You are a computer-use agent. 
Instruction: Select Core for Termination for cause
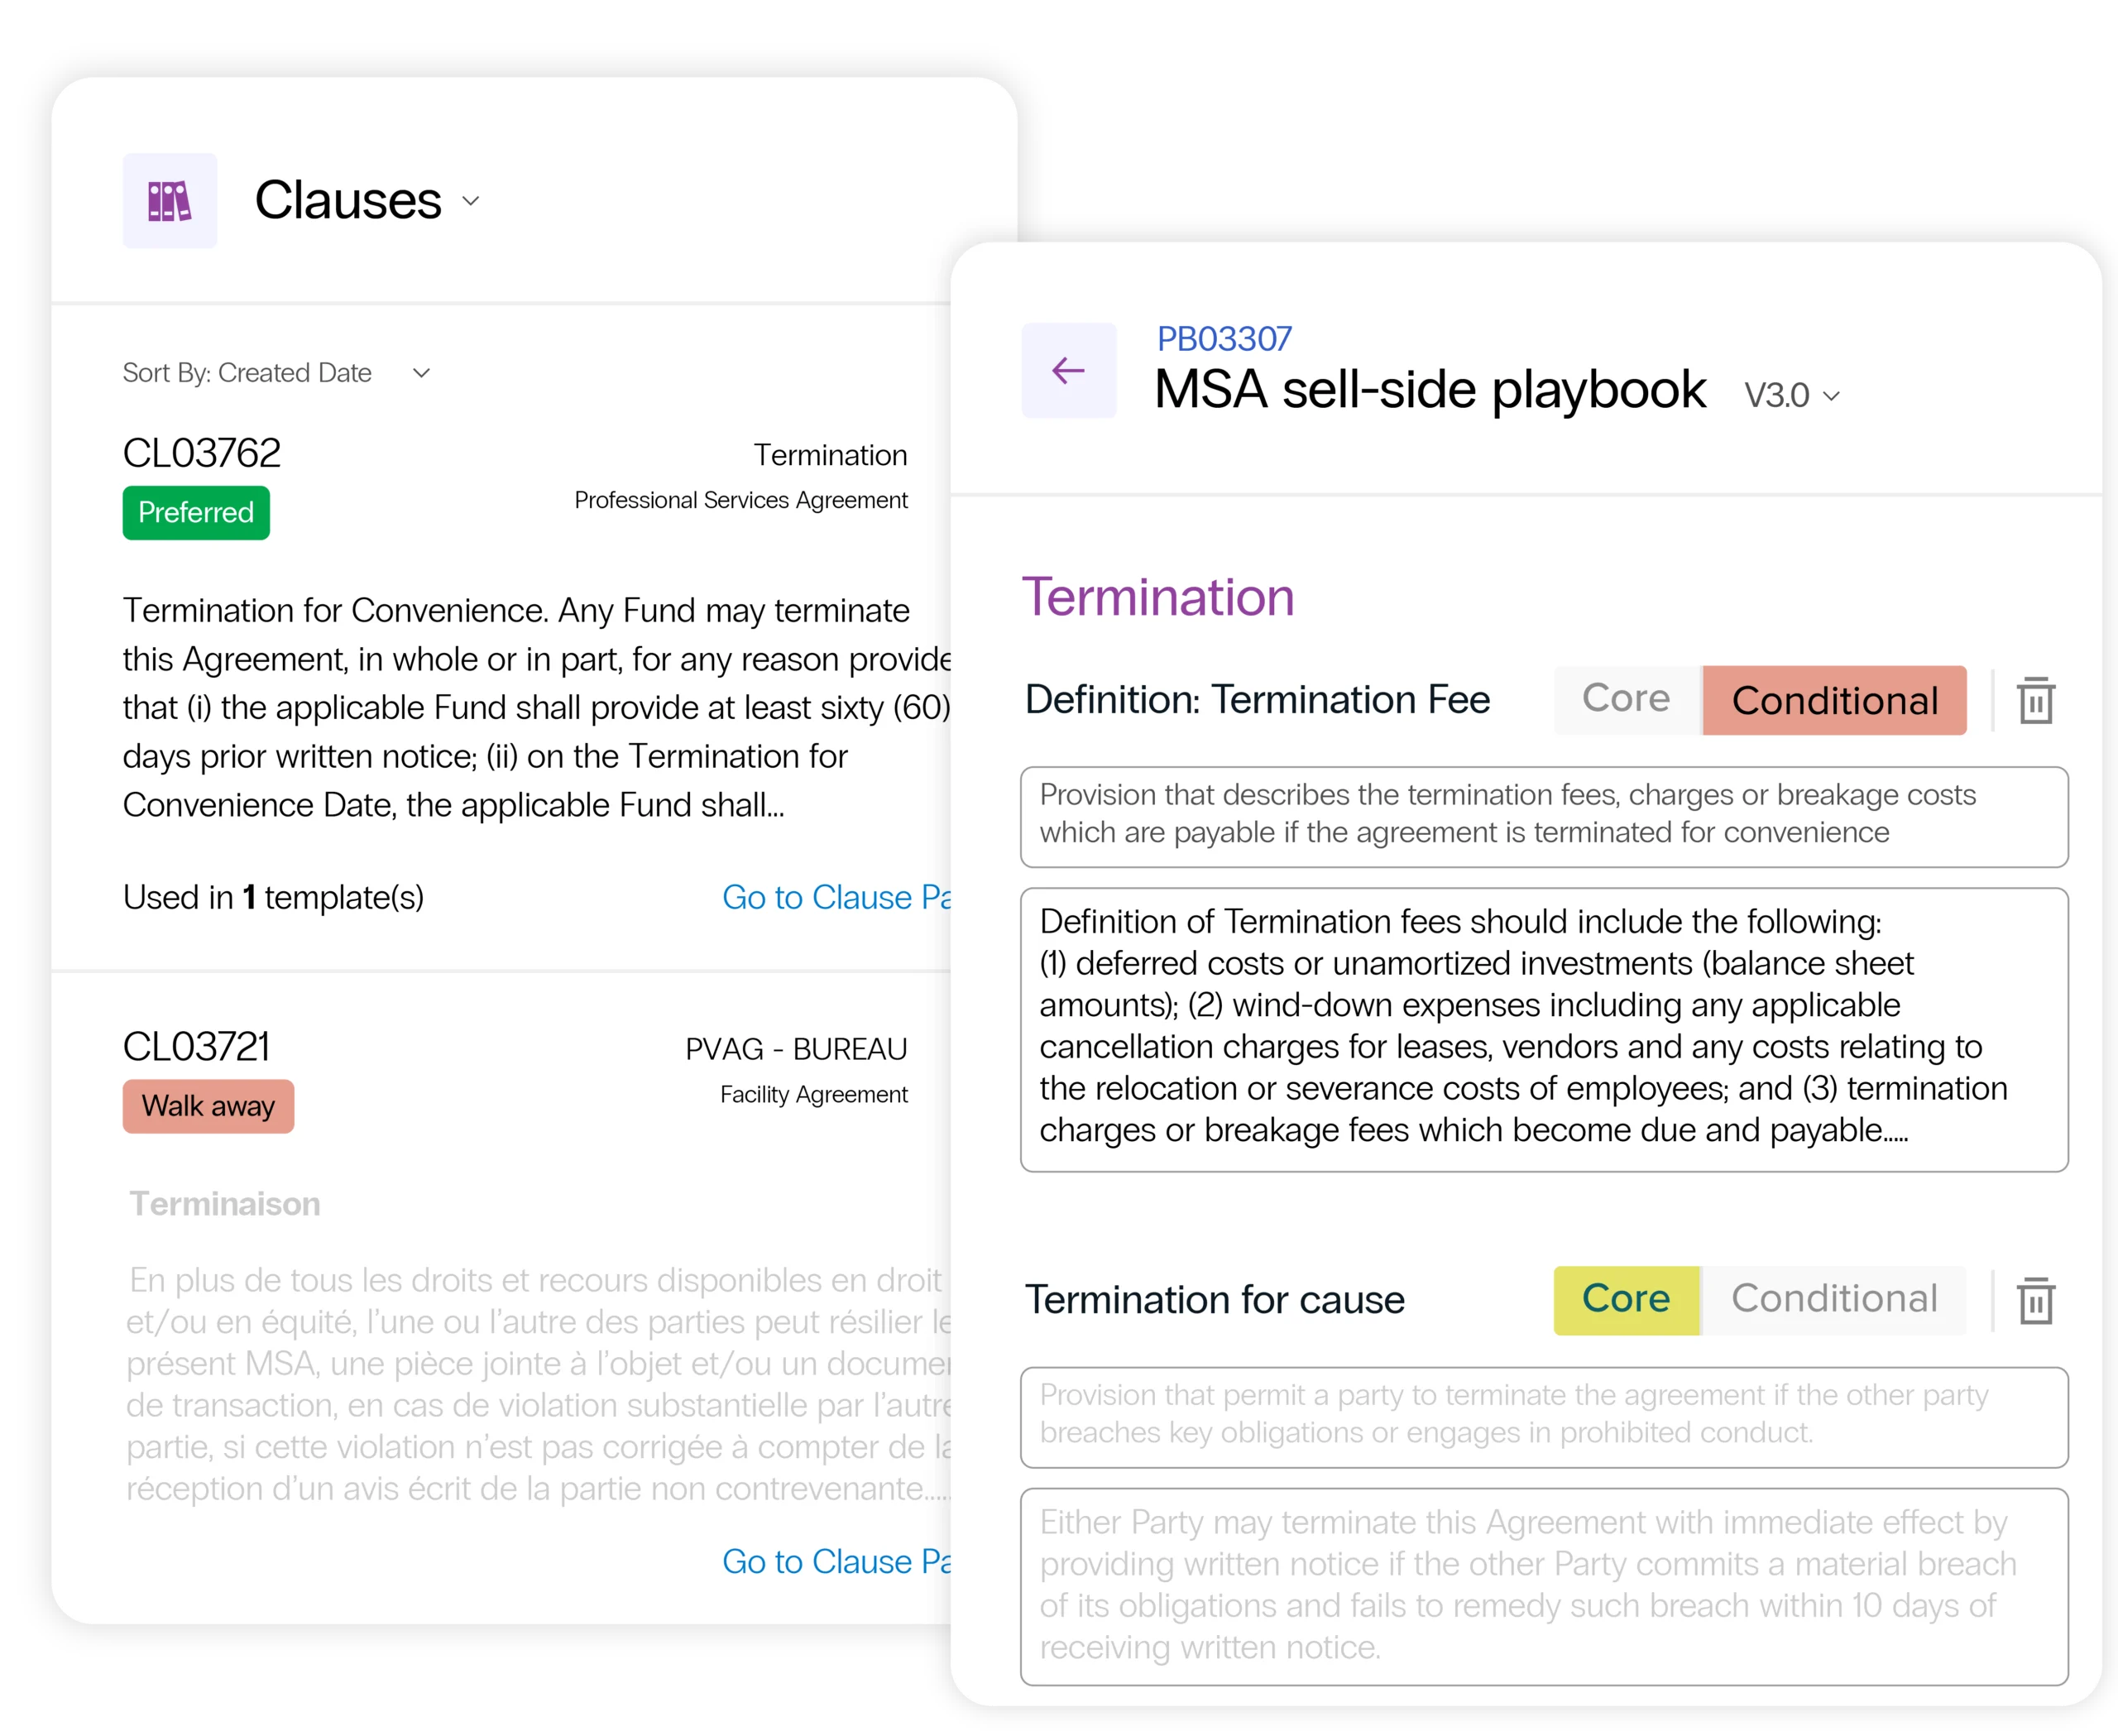click(x=1626, y=1299)
